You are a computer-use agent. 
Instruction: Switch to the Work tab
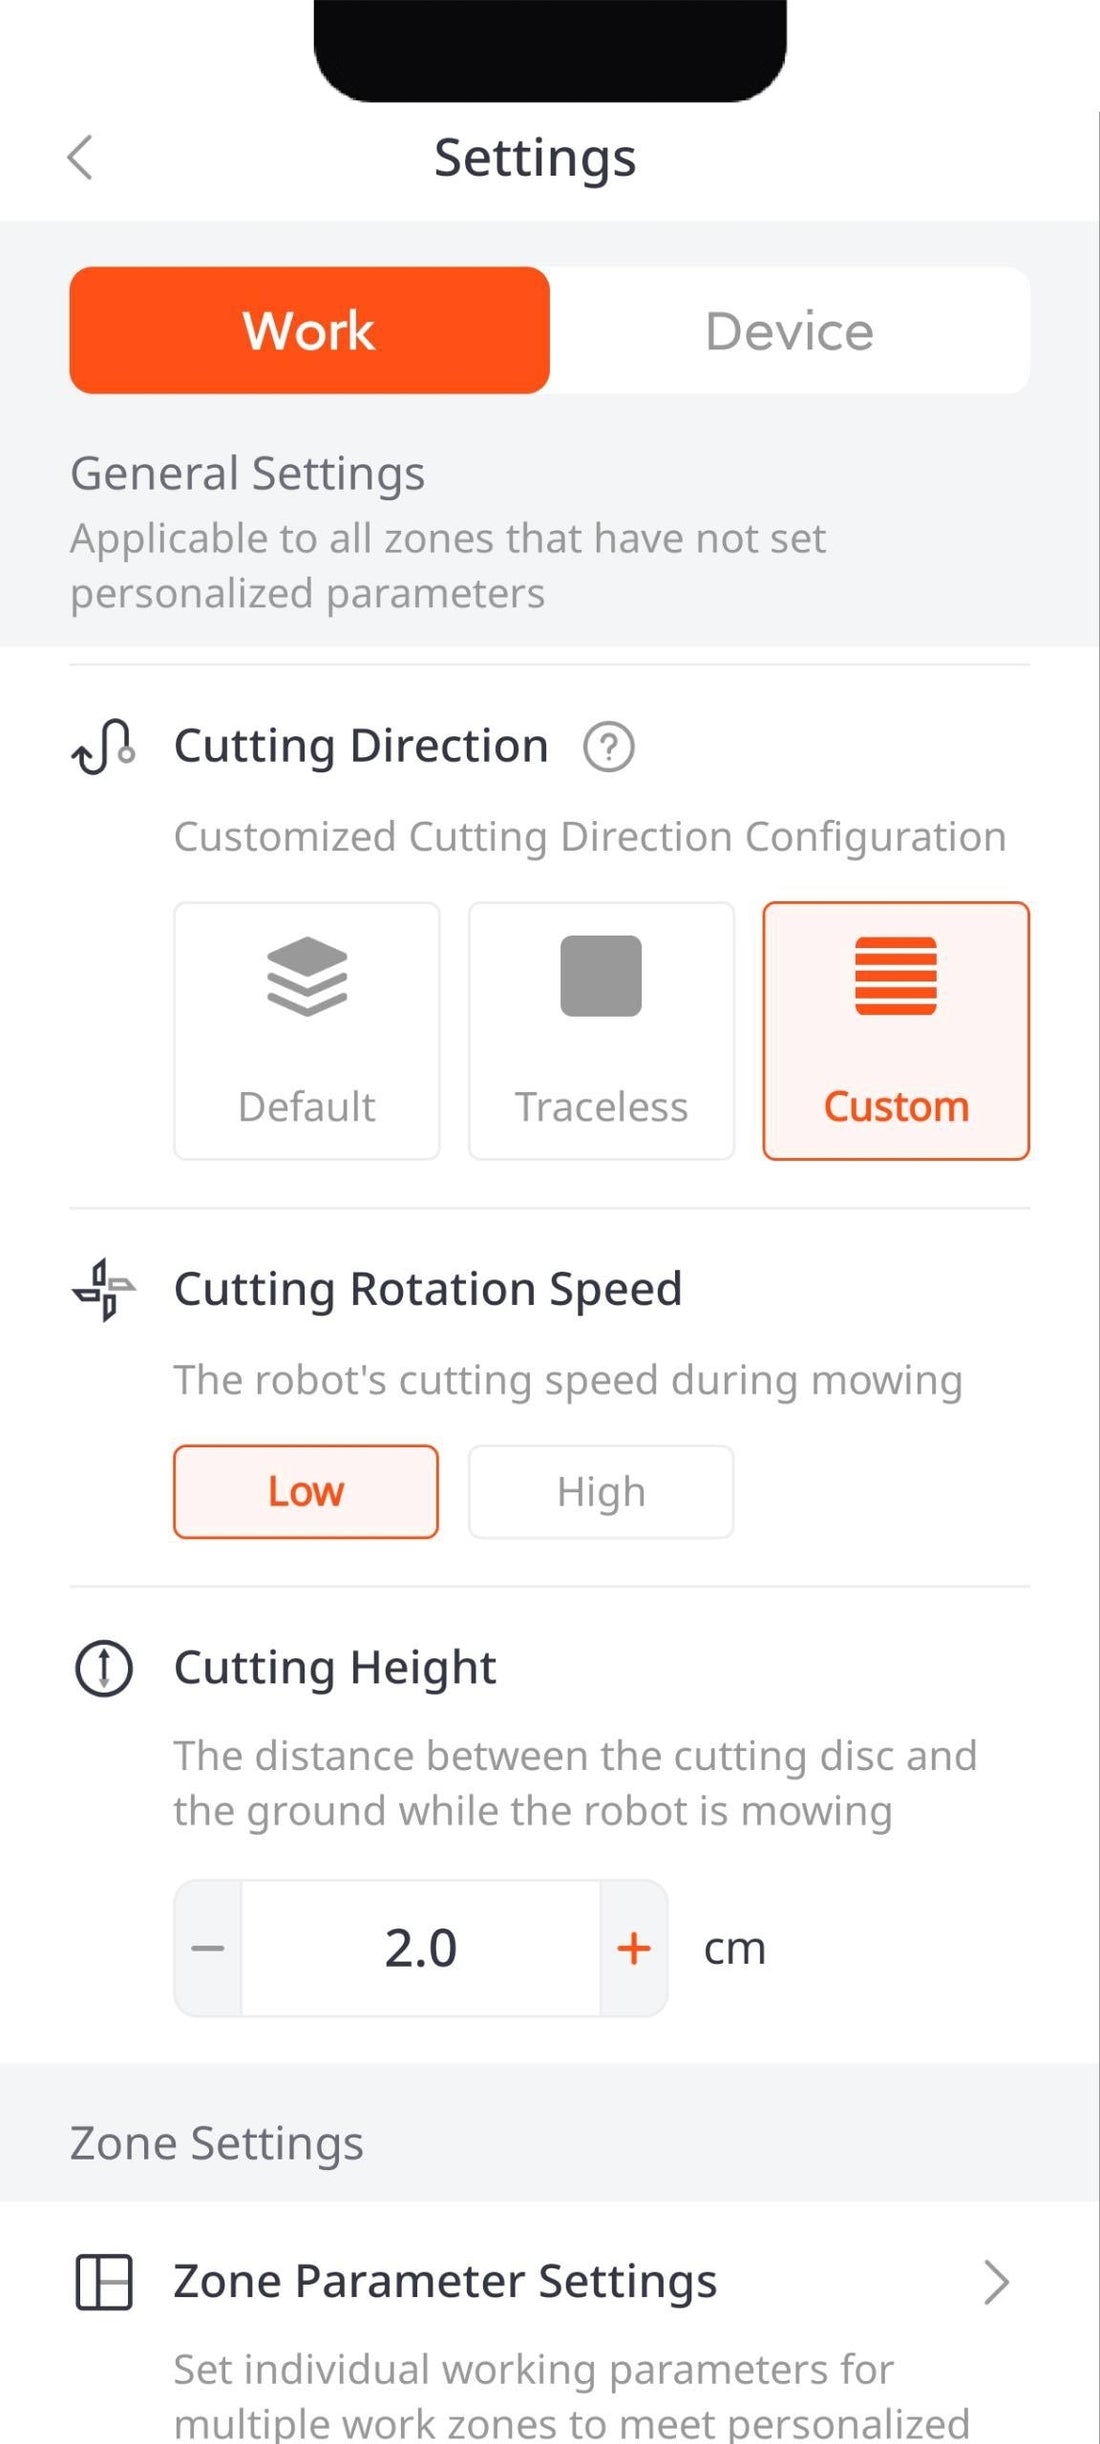tap(309, 330)
